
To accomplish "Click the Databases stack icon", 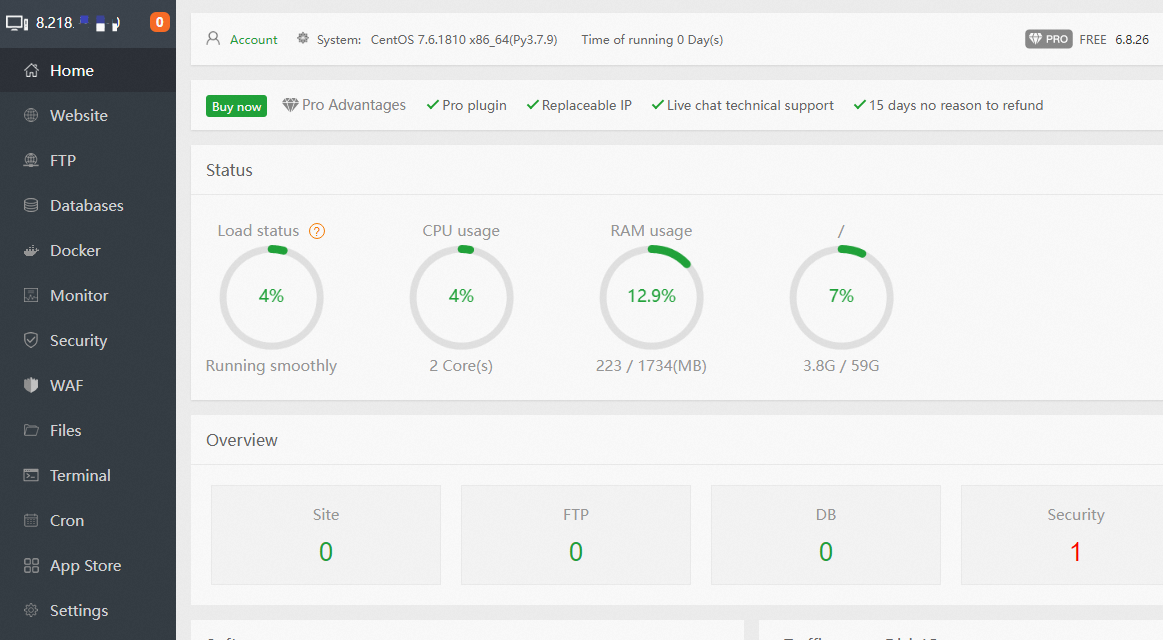I will point(31,205).
